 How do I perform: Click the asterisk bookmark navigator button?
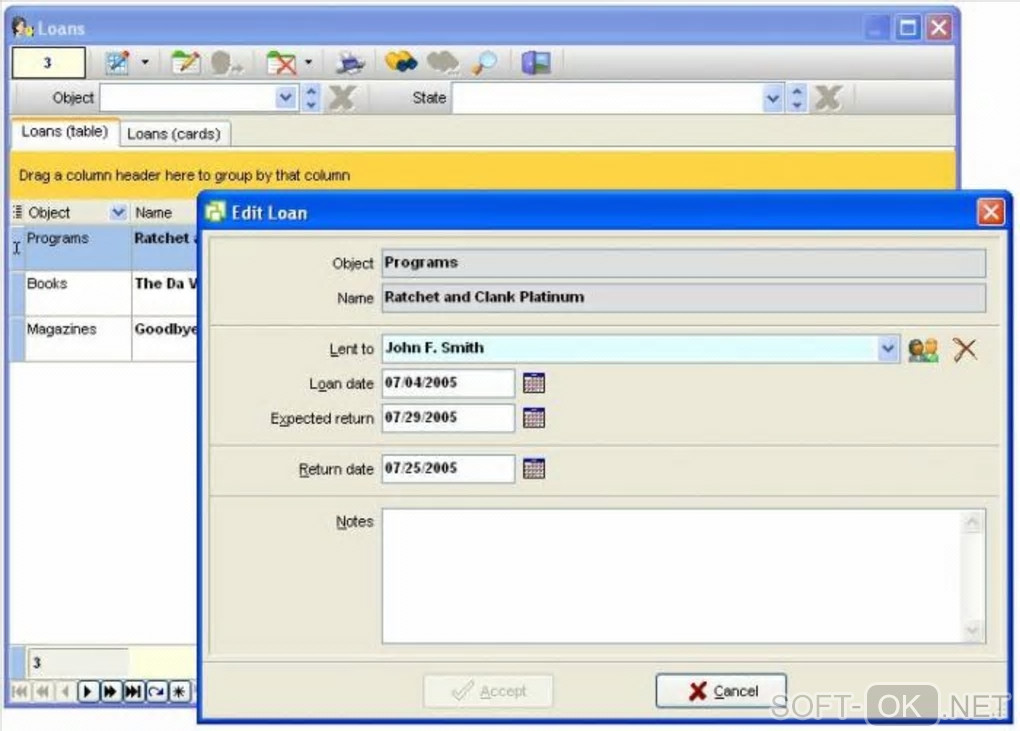click(x=178, y=691)
